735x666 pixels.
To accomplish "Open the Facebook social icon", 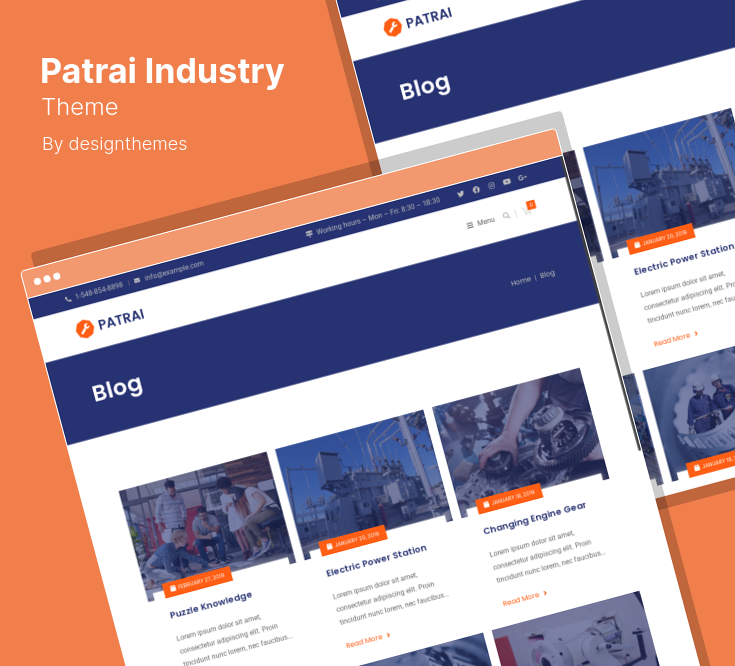I will [476, 190].
